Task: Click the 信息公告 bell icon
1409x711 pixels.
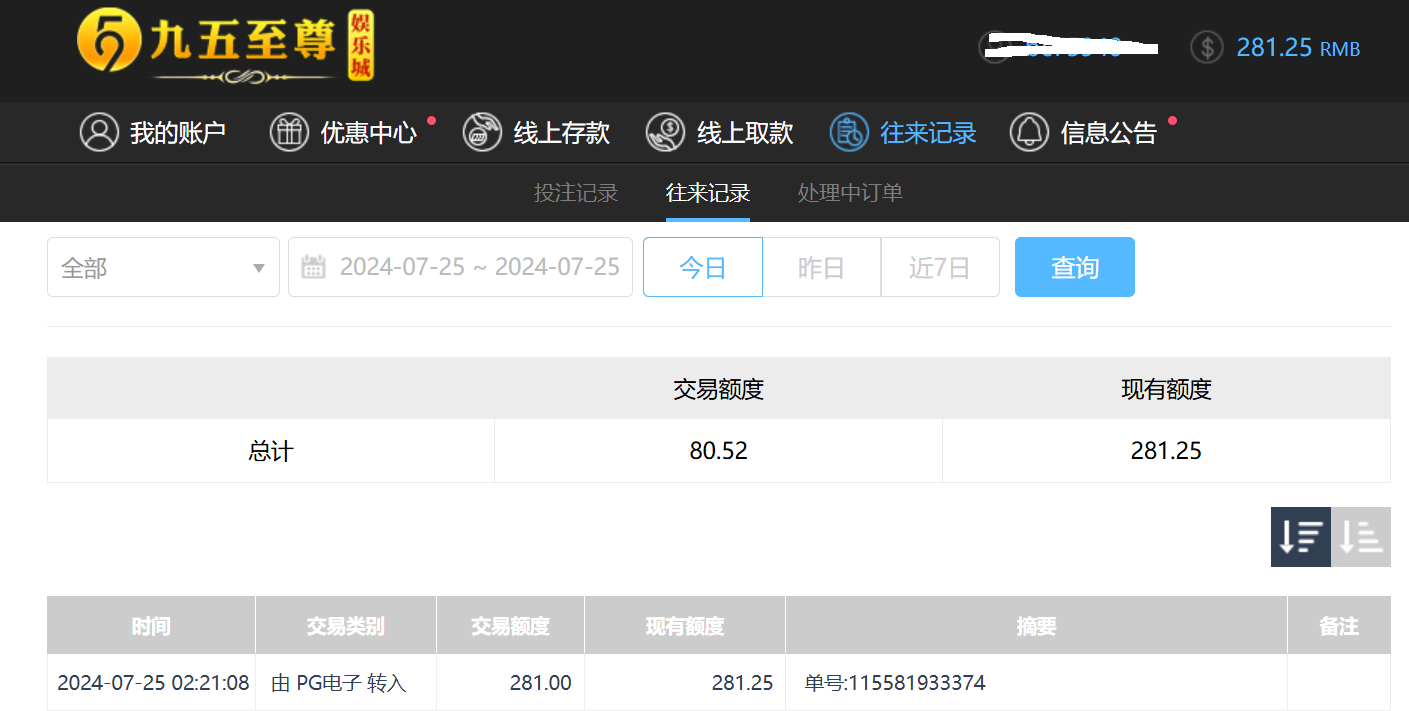Action: click(1029, 132)
